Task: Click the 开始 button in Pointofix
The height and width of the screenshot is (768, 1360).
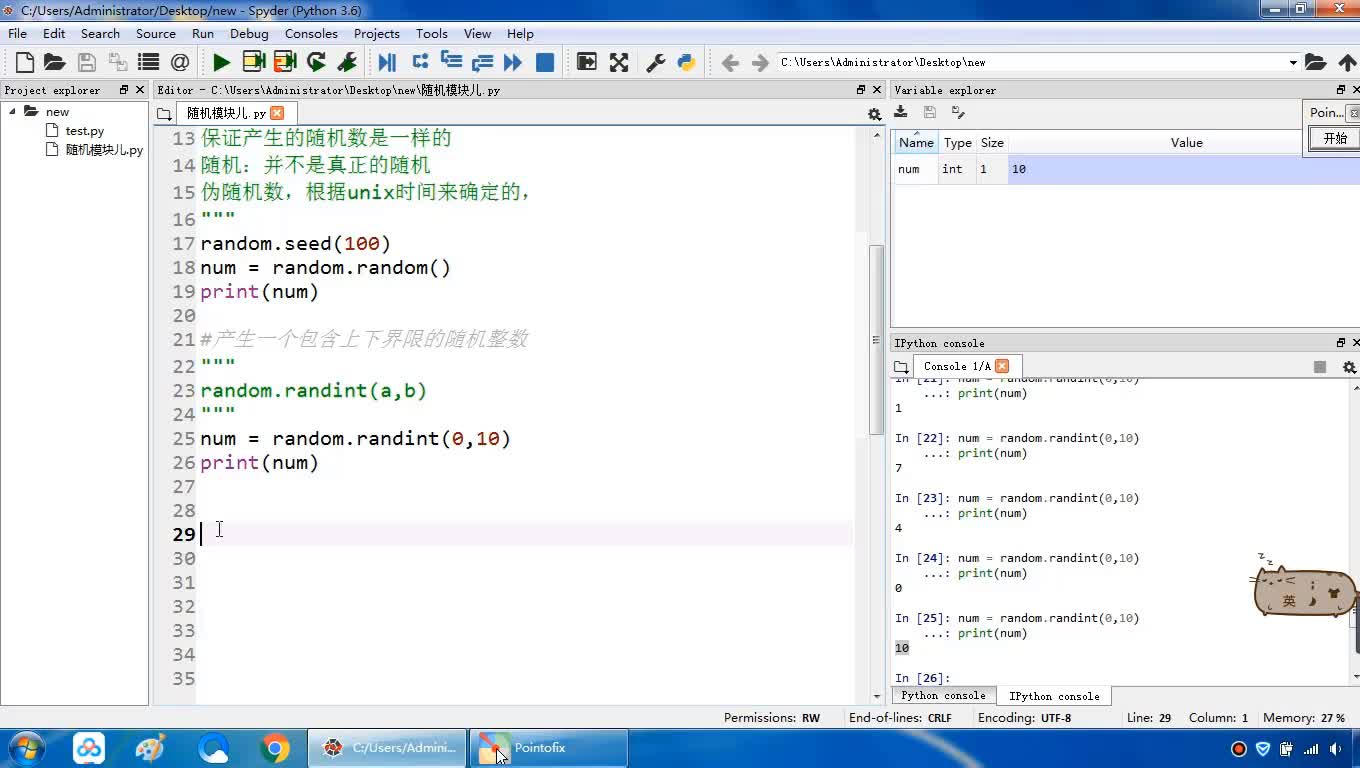Action: 1335,138
